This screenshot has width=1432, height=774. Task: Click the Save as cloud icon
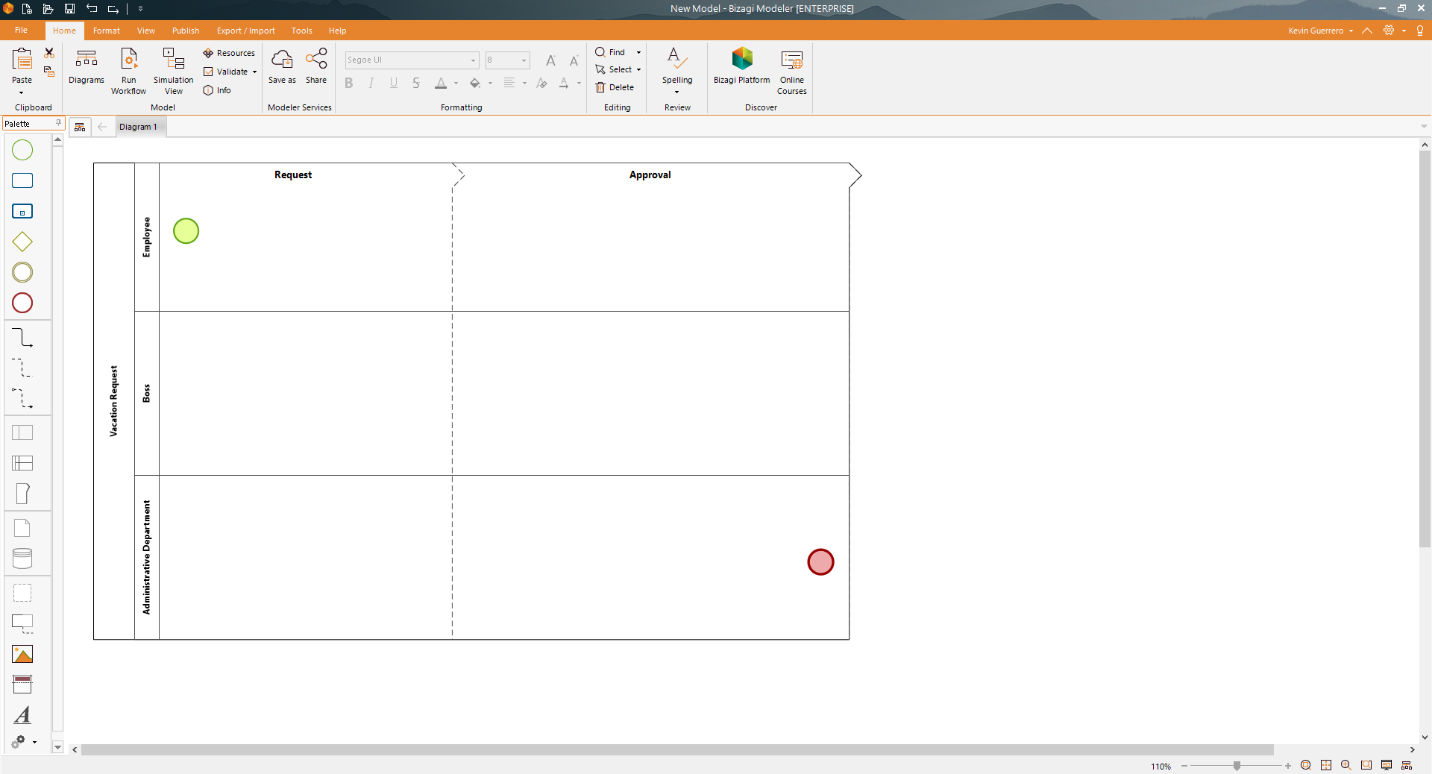click(x=282, y=67)
